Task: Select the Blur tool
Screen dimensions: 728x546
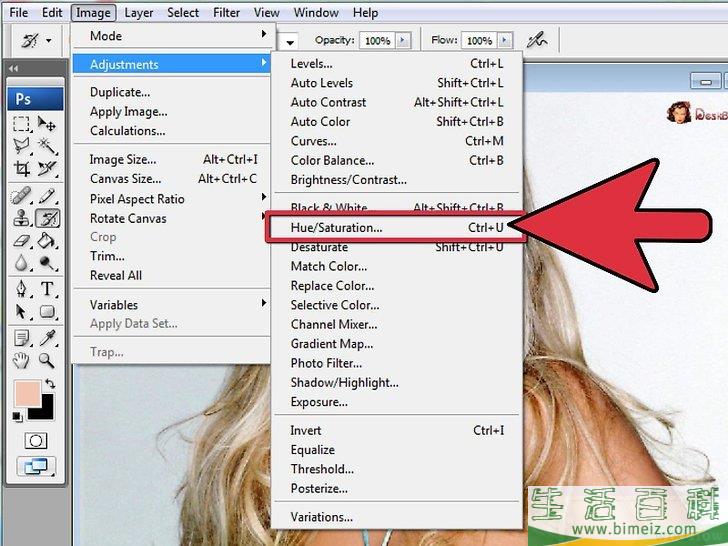Action: point(21,263)
